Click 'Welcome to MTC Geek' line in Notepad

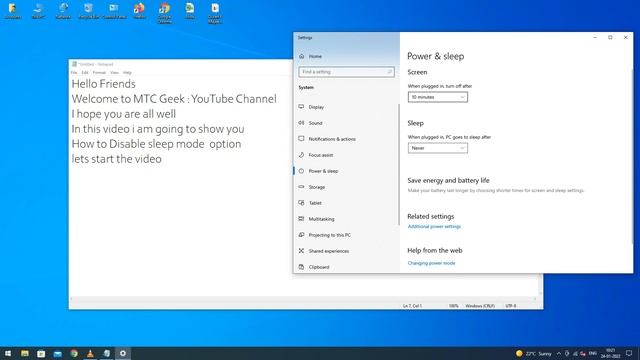click(174, 99)
